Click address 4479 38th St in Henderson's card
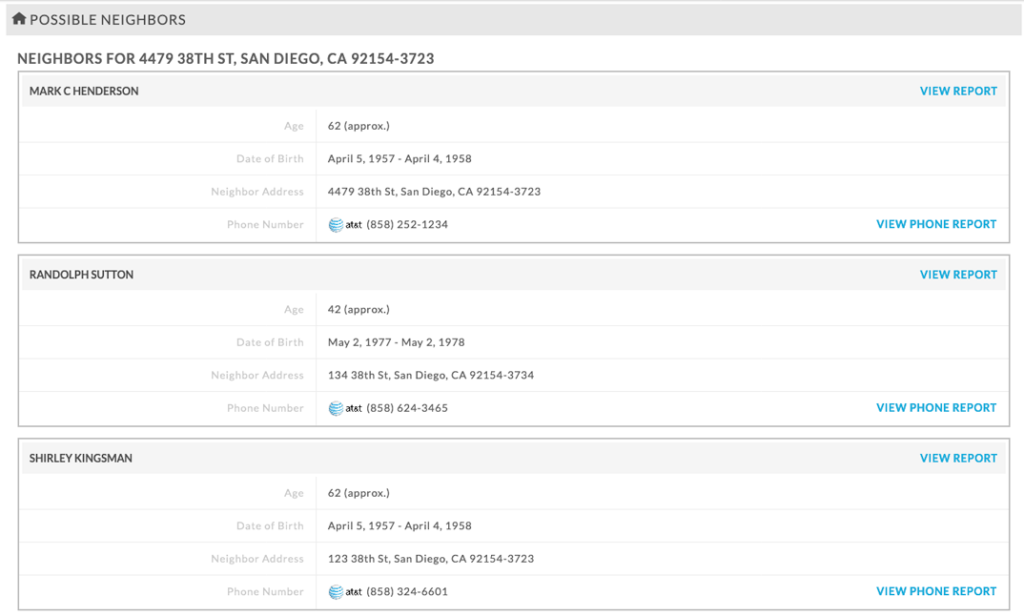Viewport: 1024px width, 616px height. (434, 192)
